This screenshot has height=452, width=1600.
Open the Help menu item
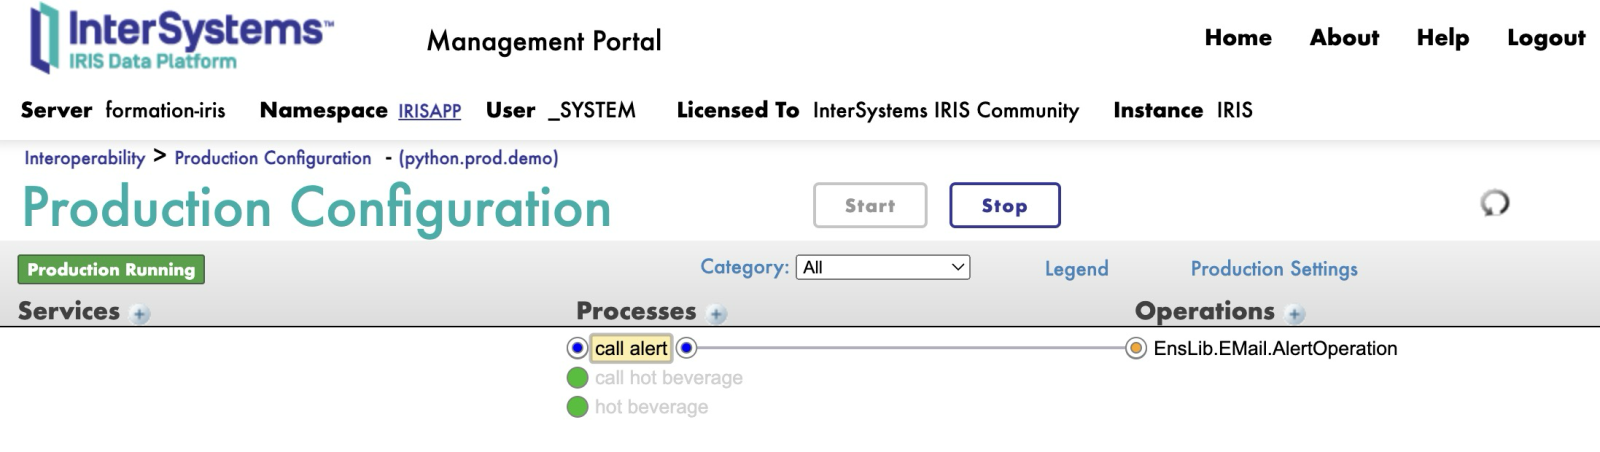click(1442, 38)
